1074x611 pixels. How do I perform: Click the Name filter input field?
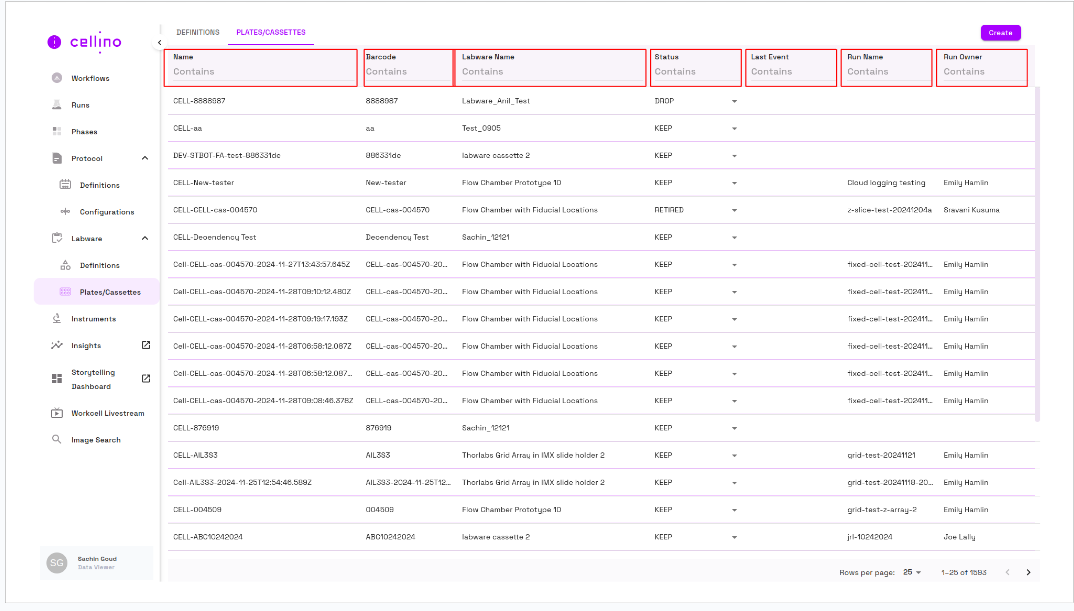(x=260, y=72)
